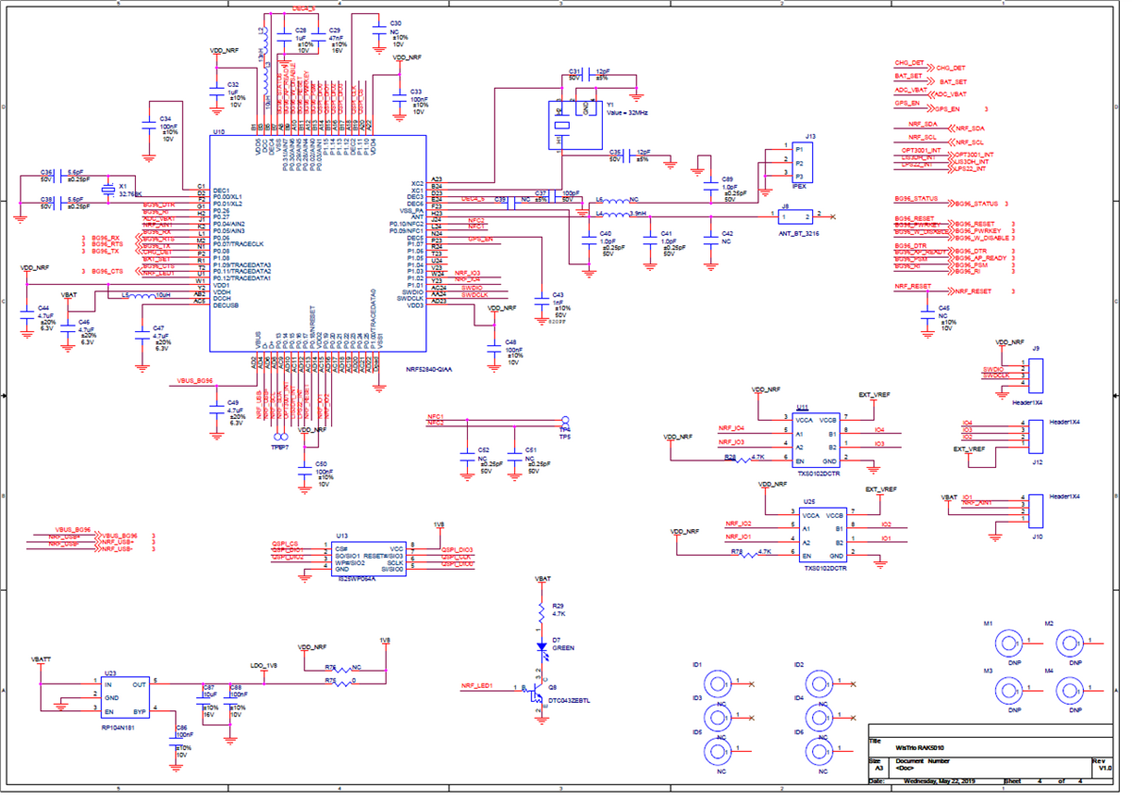Select the U13 IS25WP064A flash chip
The image size is (1132, 800).
[x=368, y=559]
